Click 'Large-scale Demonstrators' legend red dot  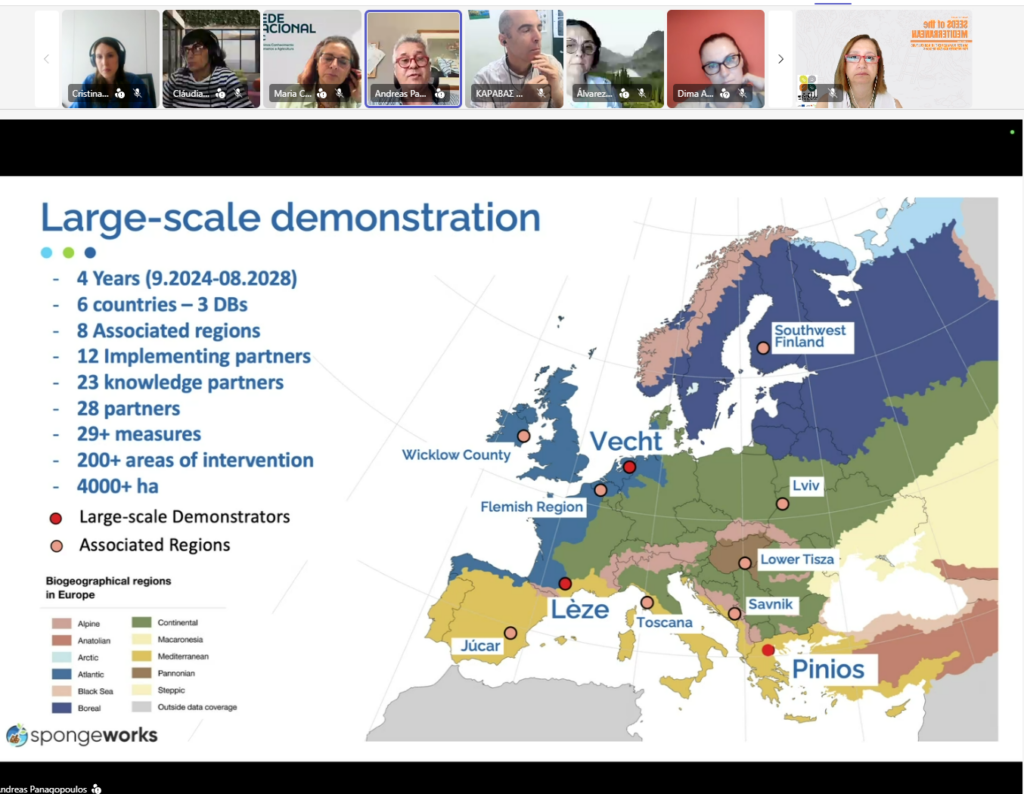[56, 518]
